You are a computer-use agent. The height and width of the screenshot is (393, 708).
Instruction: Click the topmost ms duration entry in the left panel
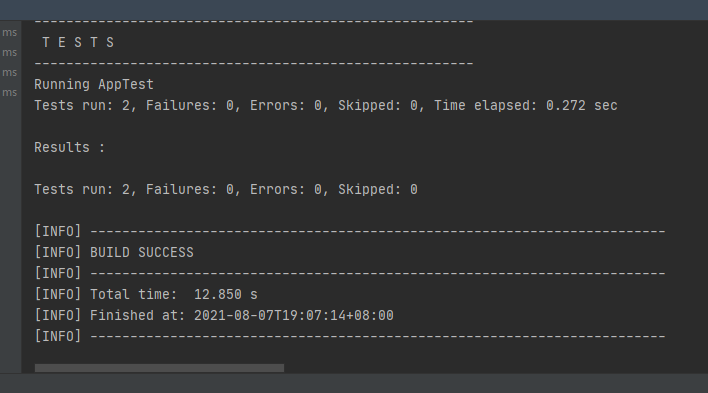pyautogui.click(x=9, y=33)
